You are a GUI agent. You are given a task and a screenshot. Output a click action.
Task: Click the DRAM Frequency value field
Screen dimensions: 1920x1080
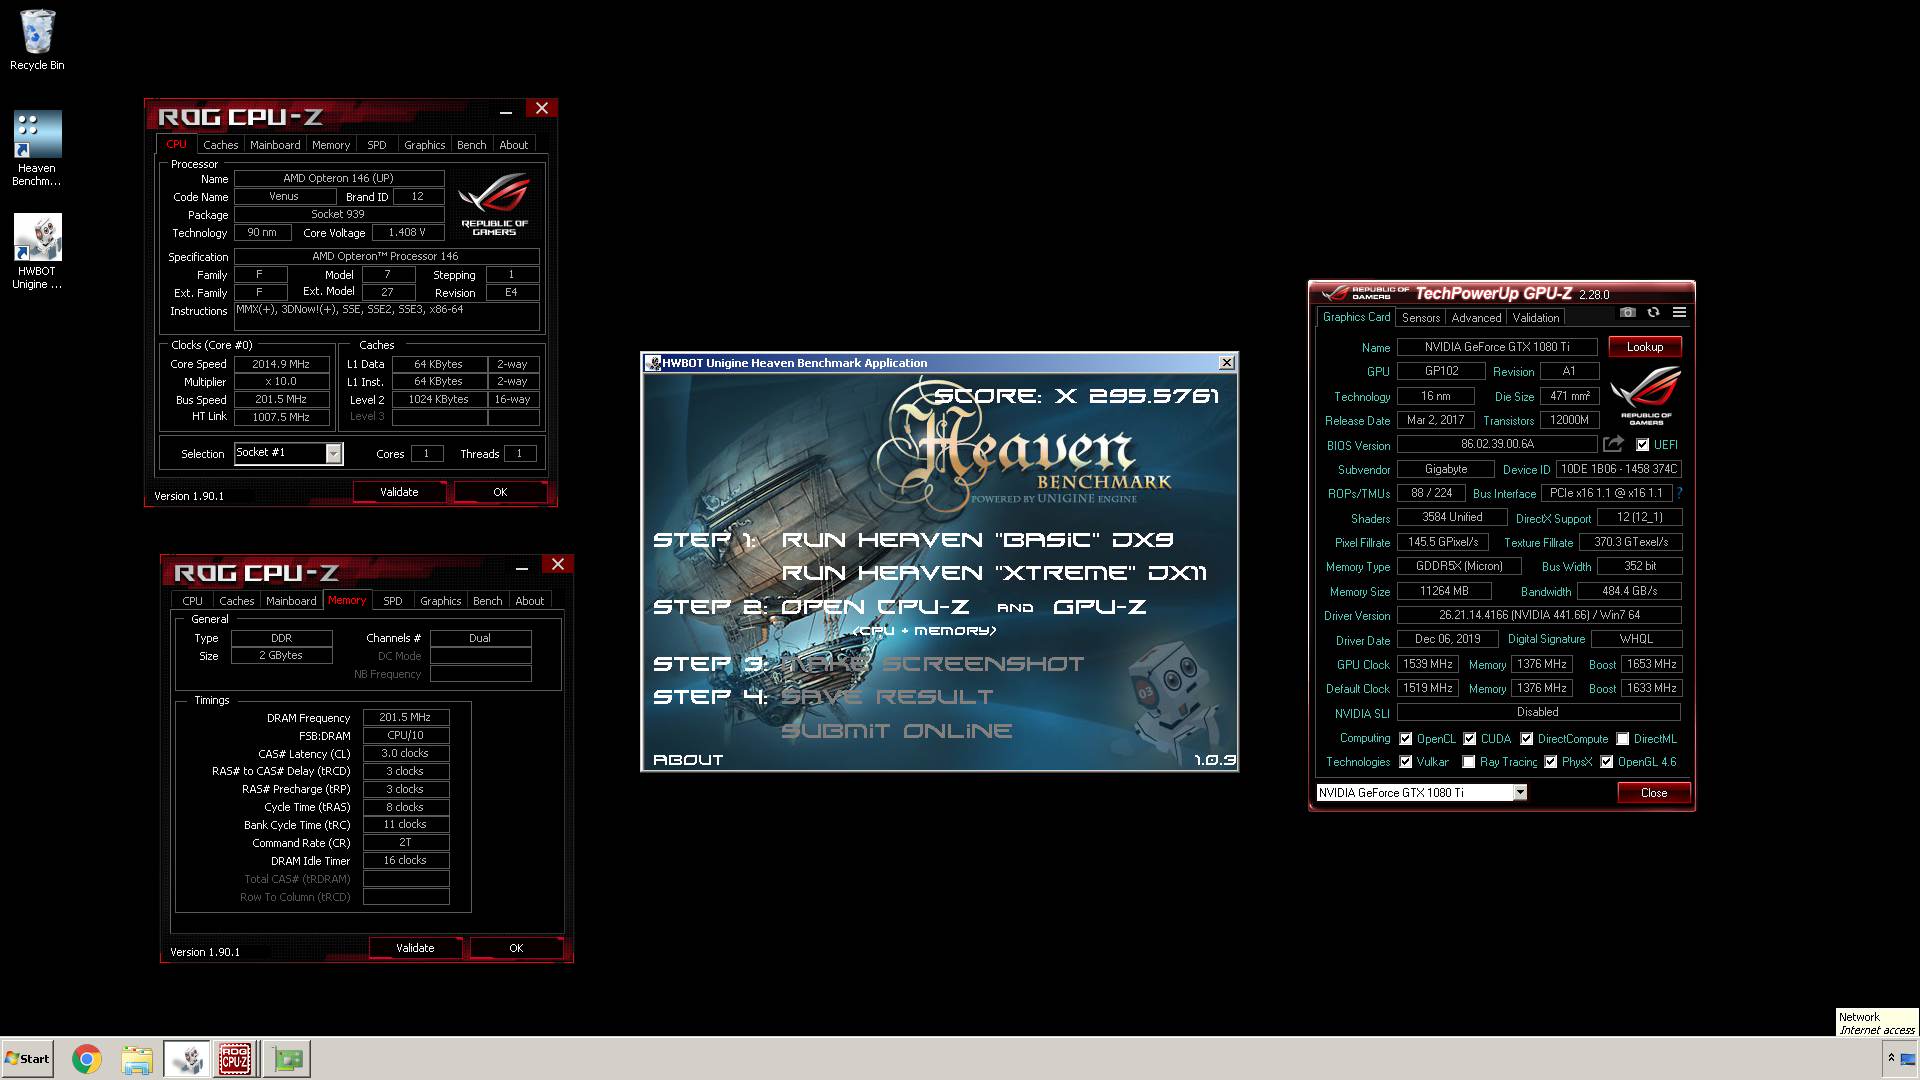(406, 718)
